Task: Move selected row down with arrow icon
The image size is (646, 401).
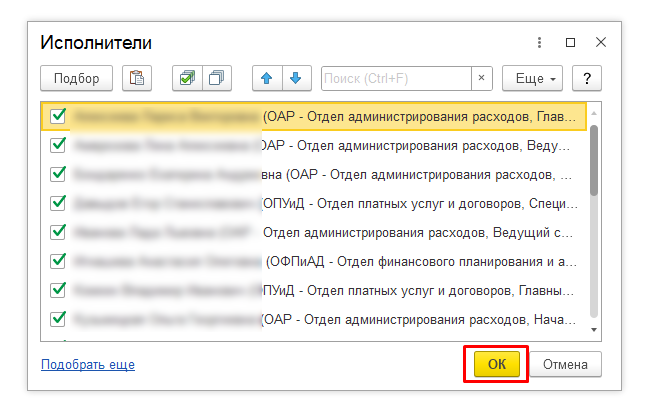Action: tap(294, 78)
